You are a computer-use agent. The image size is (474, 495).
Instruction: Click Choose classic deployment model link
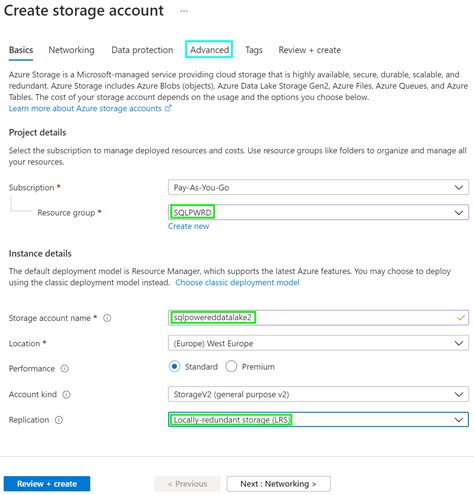(237, 282)
